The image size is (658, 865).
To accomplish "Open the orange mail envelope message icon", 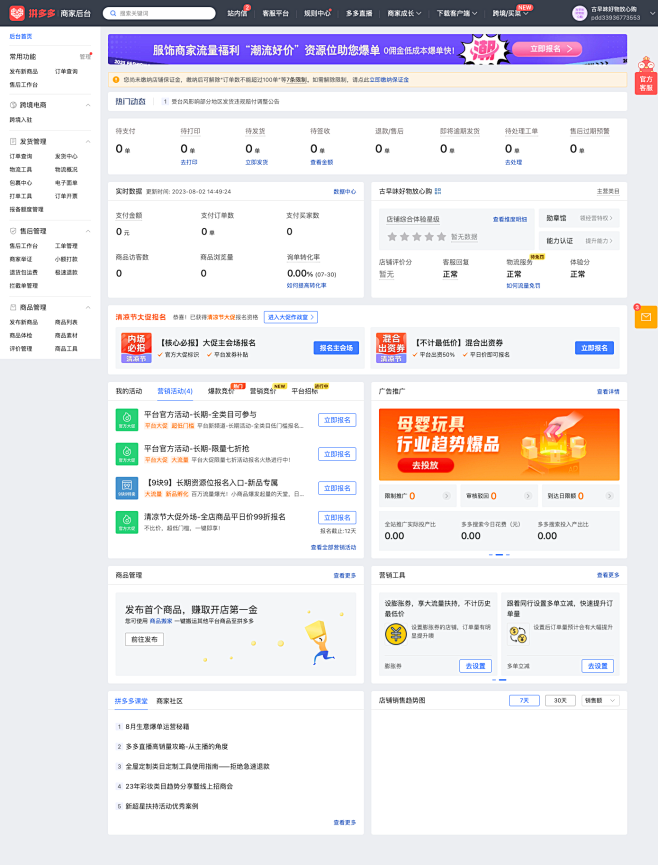I will click(x=646, y=317).
